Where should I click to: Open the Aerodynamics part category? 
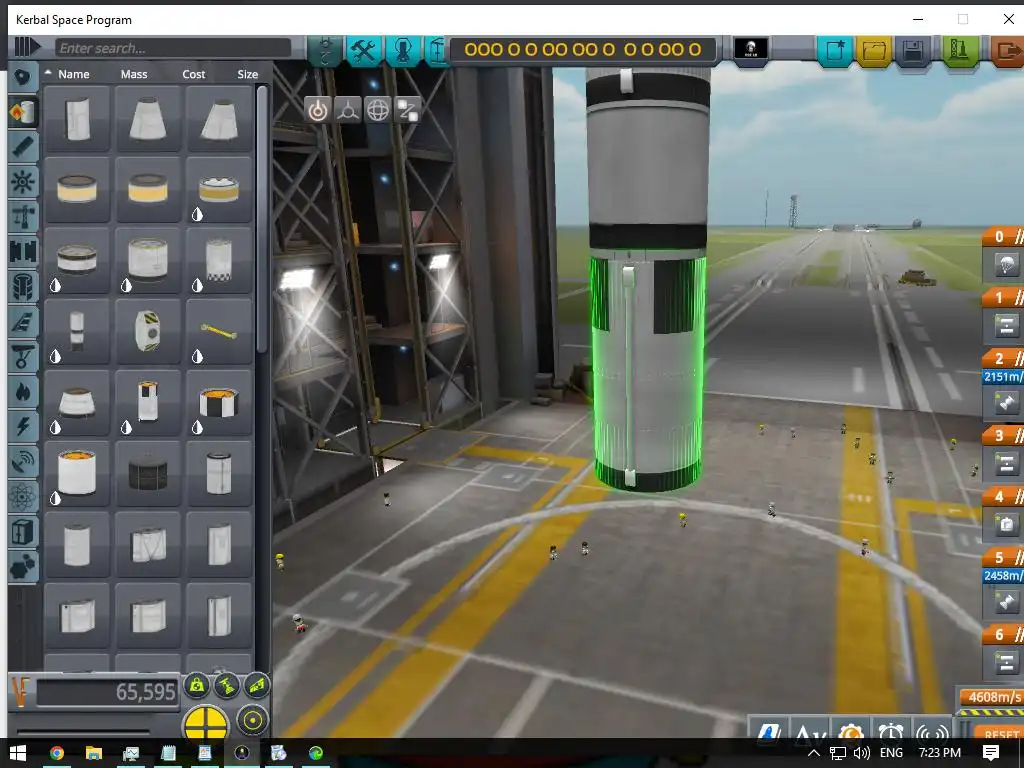[23, 321]
